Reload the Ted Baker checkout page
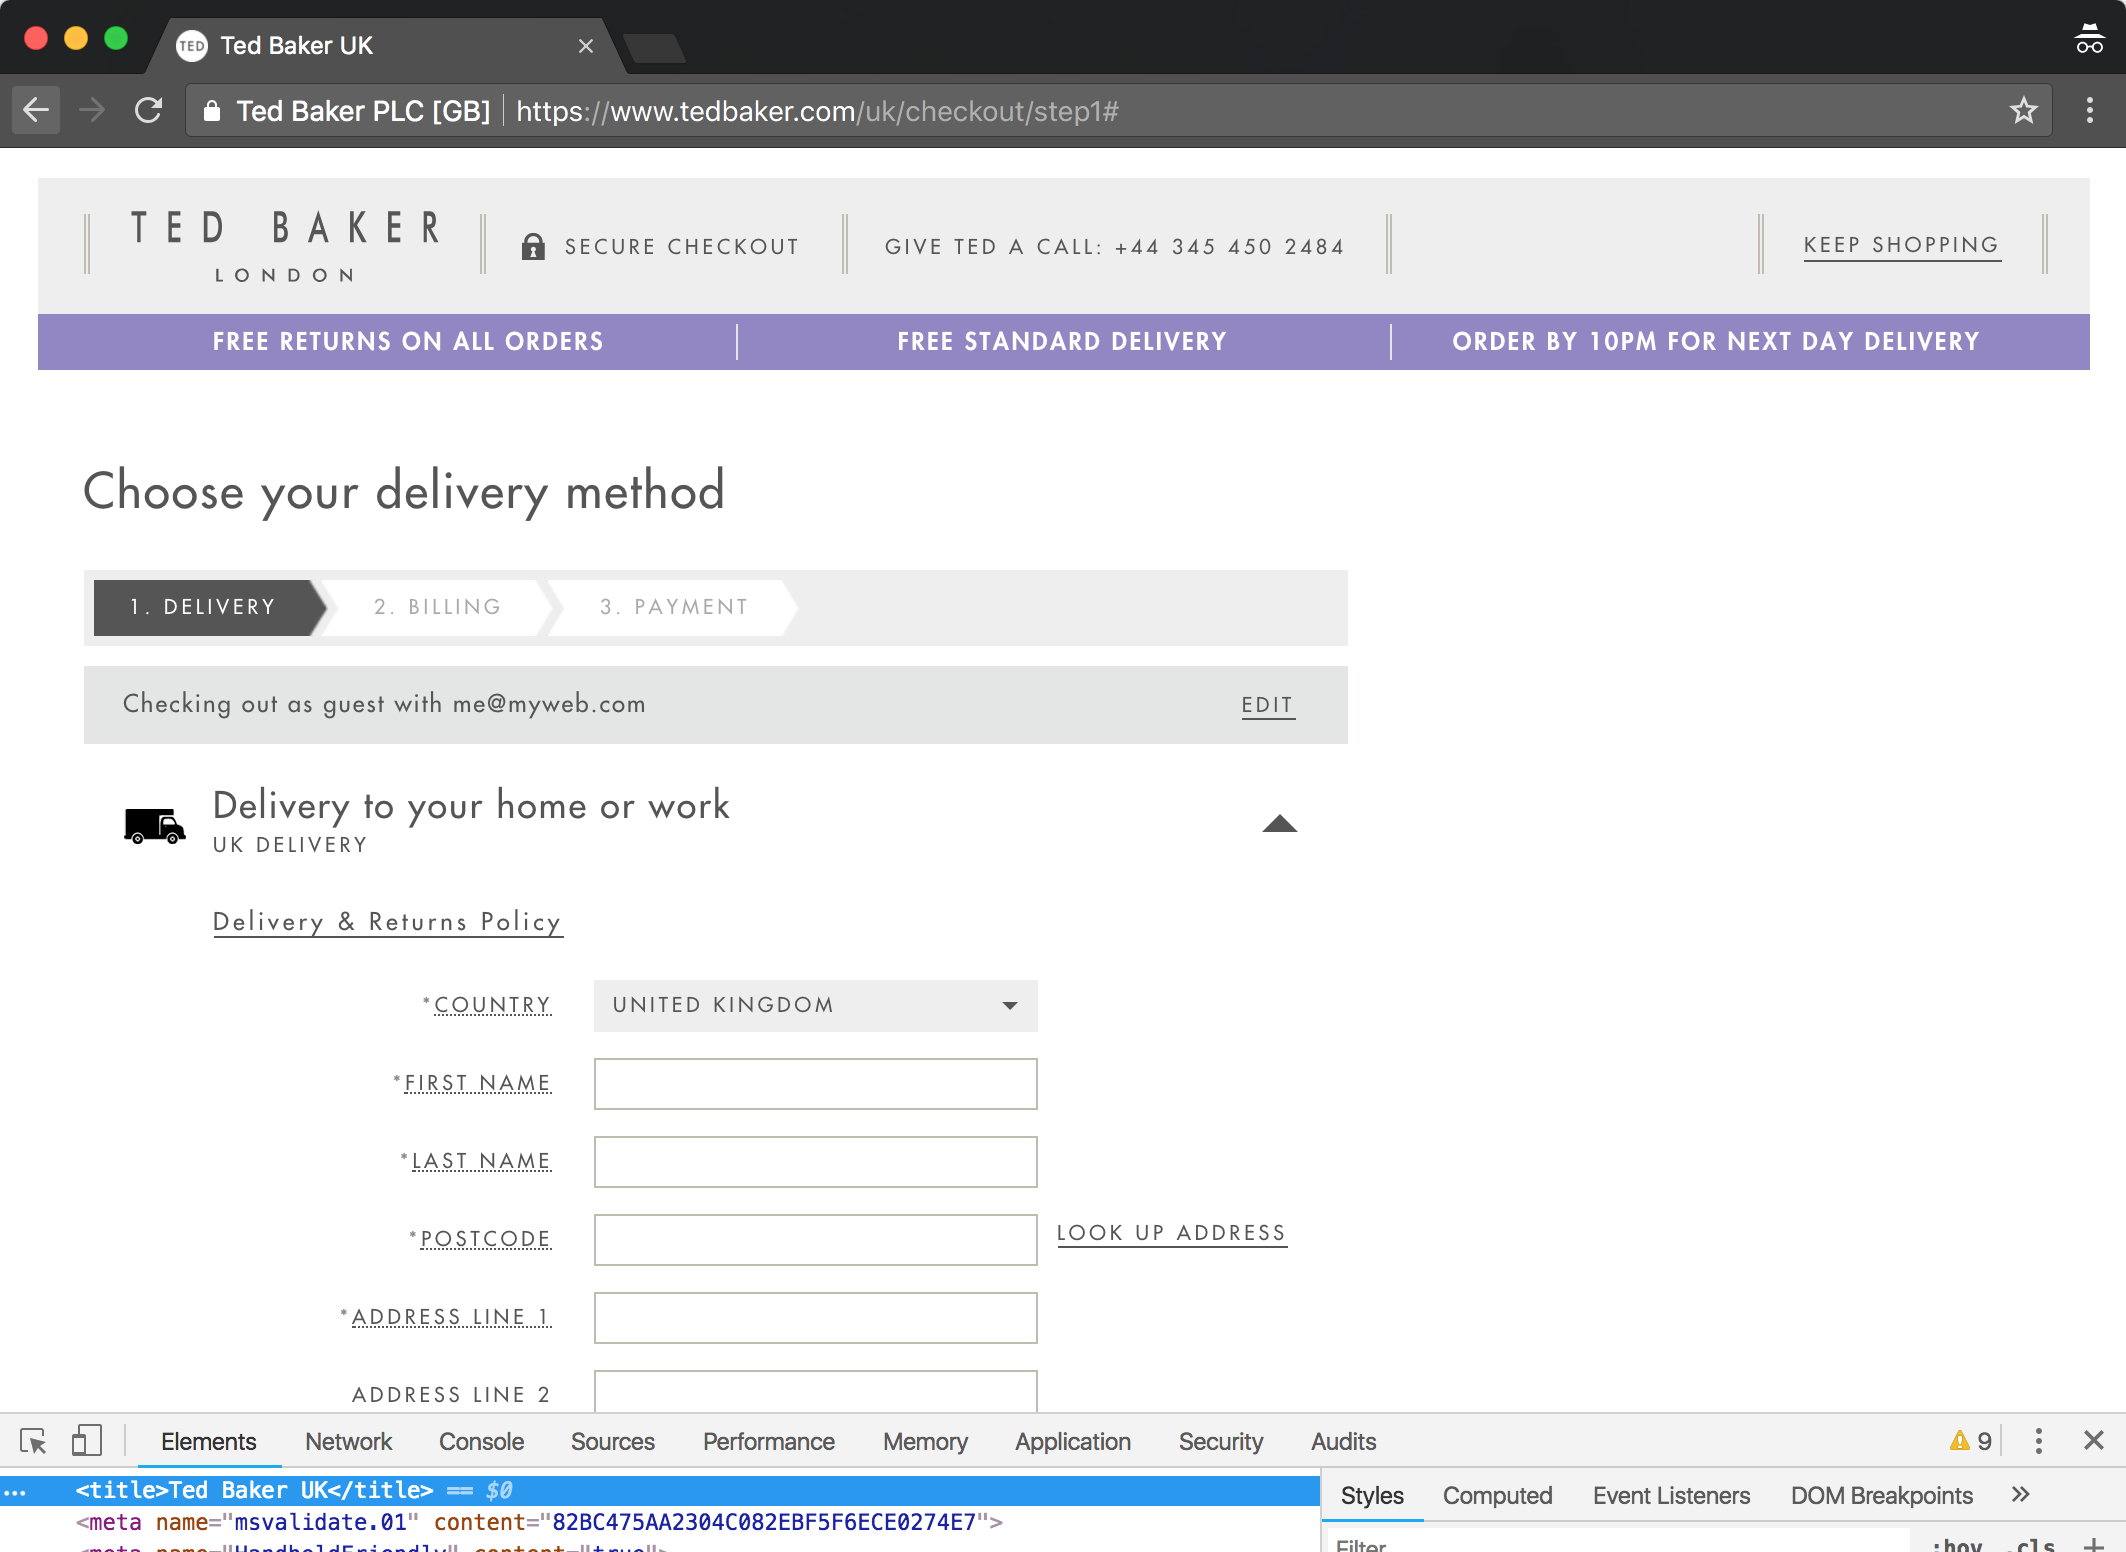This screenshot has width=2126, height=1552. tap(149, 110)
